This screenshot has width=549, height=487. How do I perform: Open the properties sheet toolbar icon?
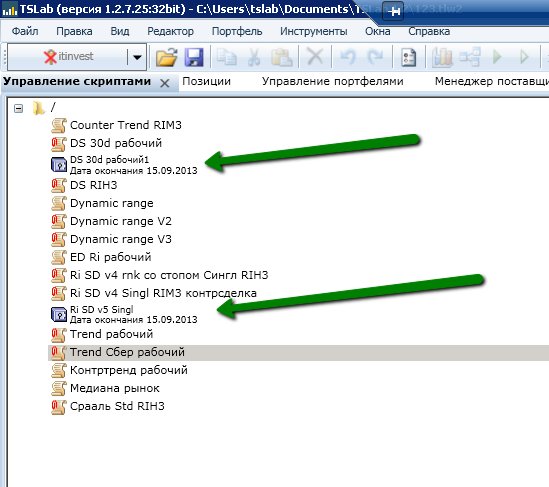(x=408, y=57)
